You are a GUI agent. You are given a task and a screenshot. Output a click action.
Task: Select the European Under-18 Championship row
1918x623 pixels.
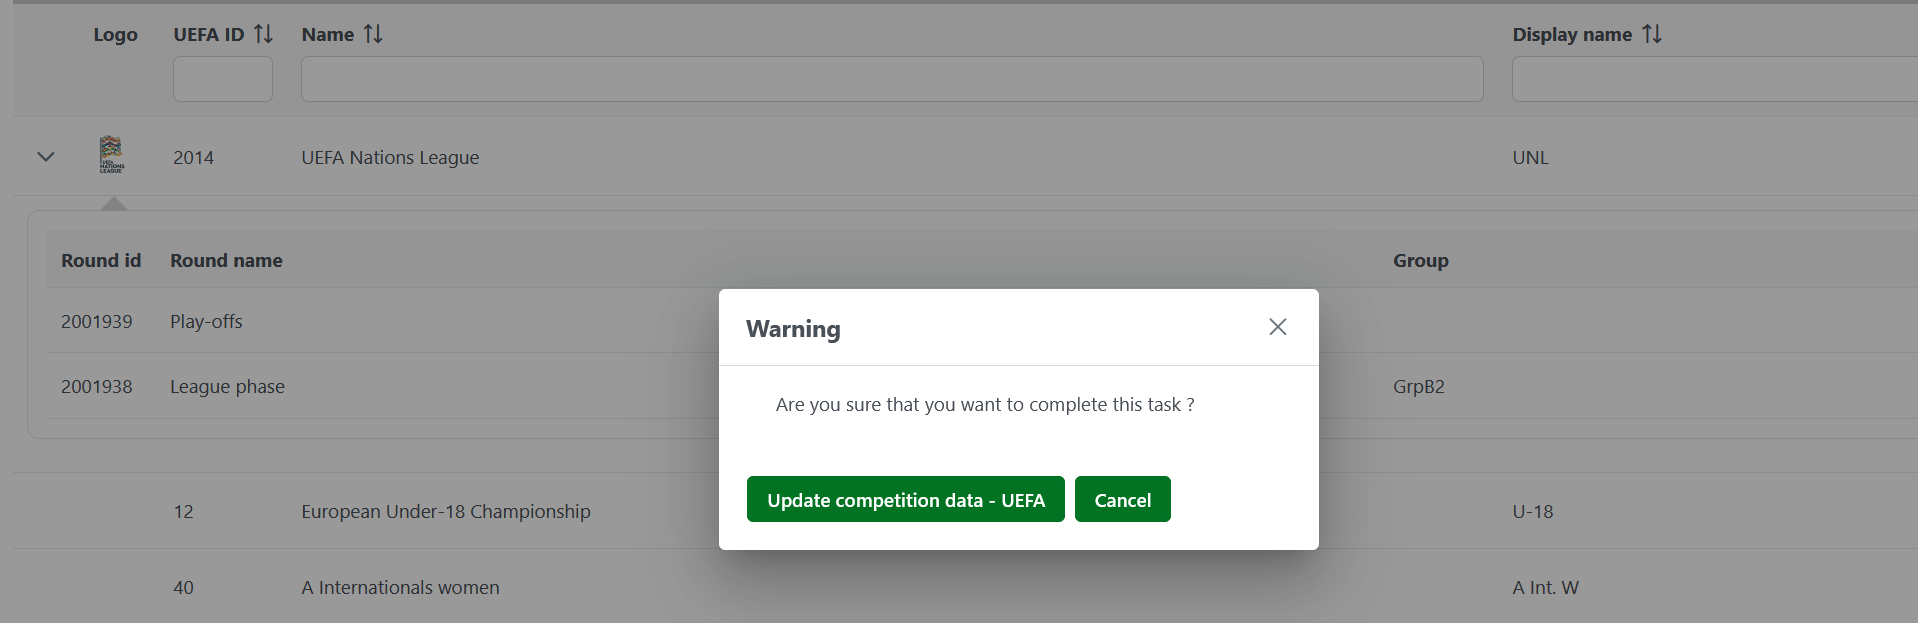[x=446, y=512]
